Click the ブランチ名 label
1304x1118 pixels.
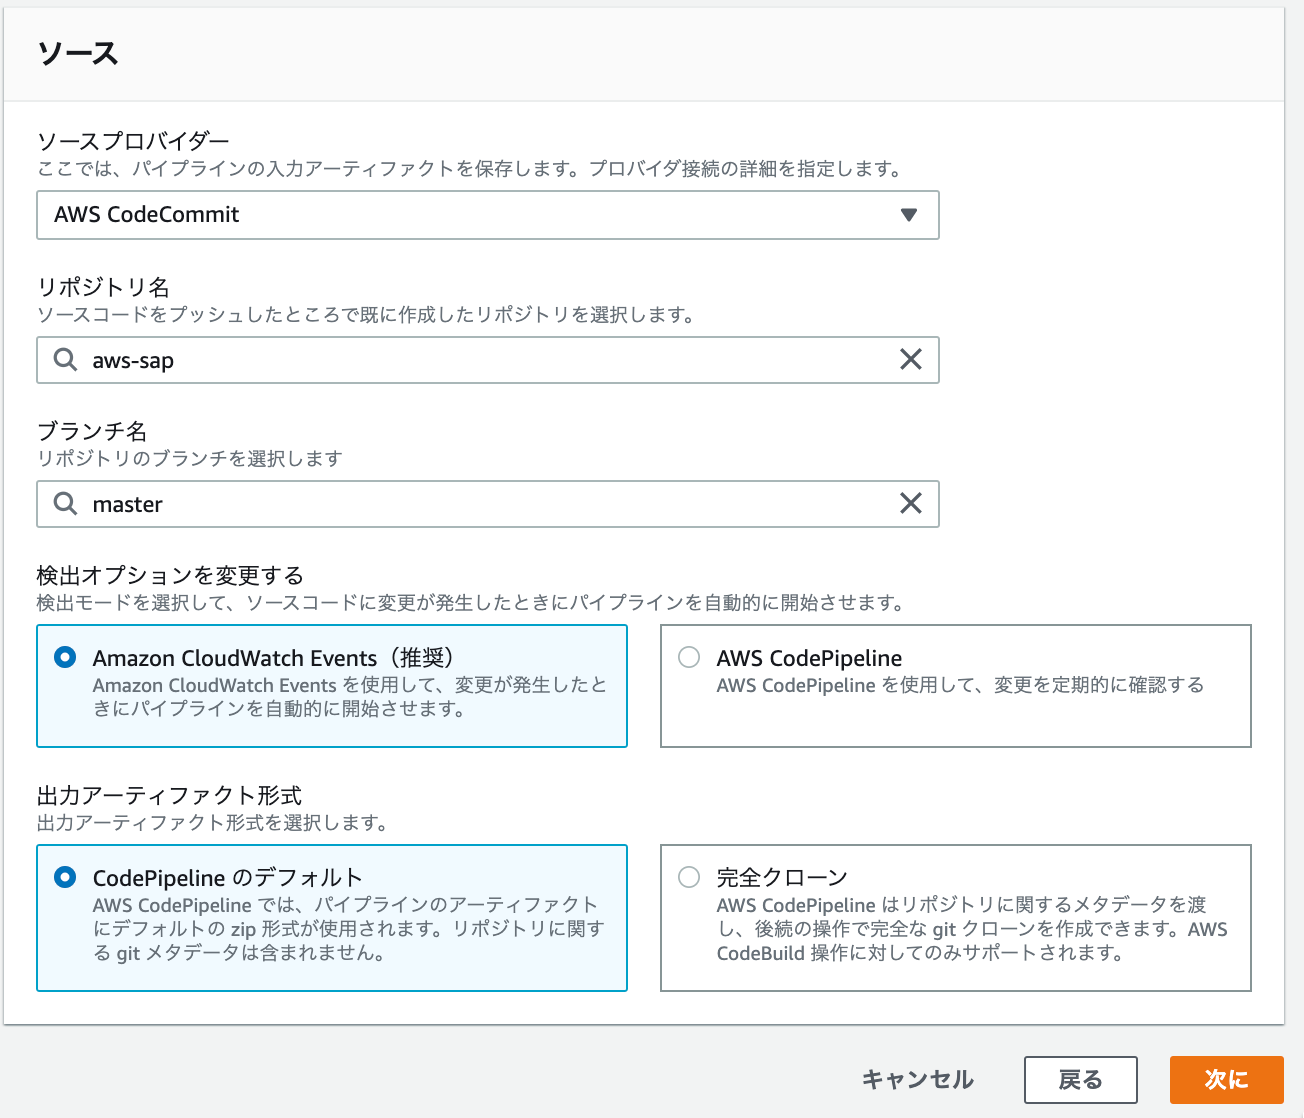click(x=92, y=431)
